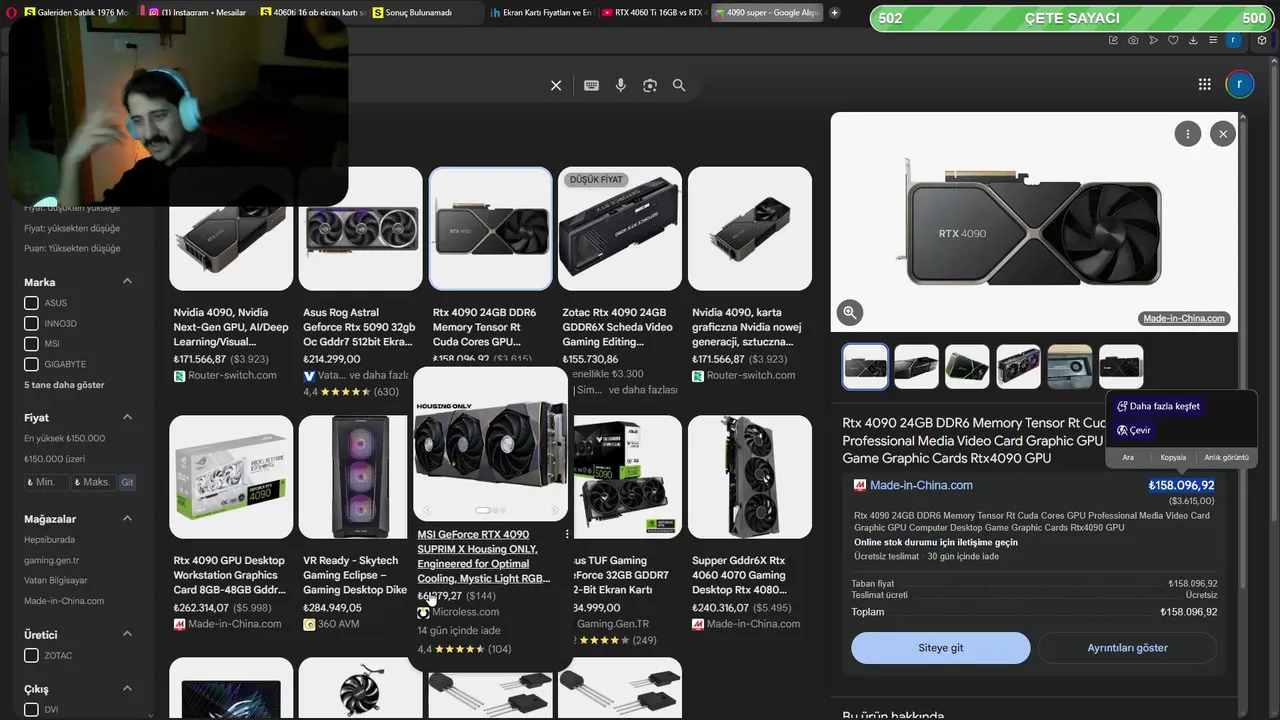Screen dimensions: 1280x720
Task: Click Kopyala in selection popup
Action: click(1173, 457)
